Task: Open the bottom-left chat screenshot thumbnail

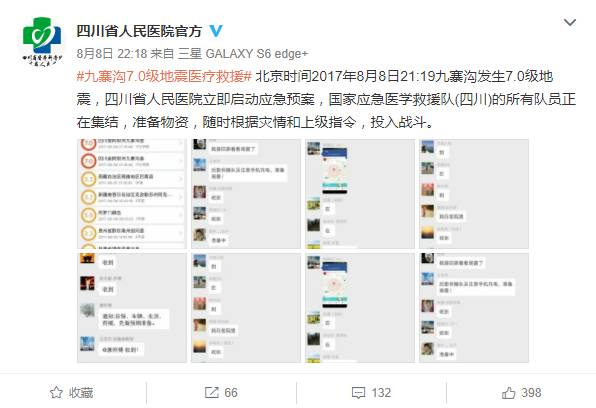Action: (x=132, y=308)
